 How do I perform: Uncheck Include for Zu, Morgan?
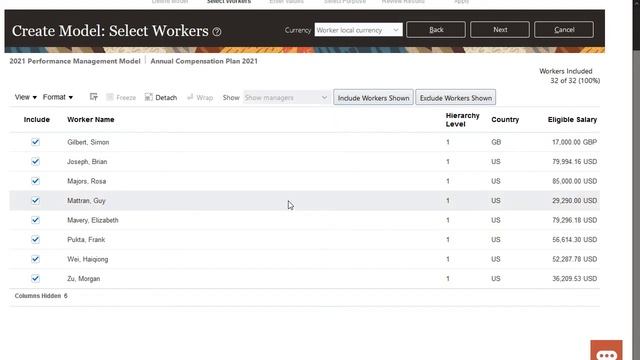36,278
